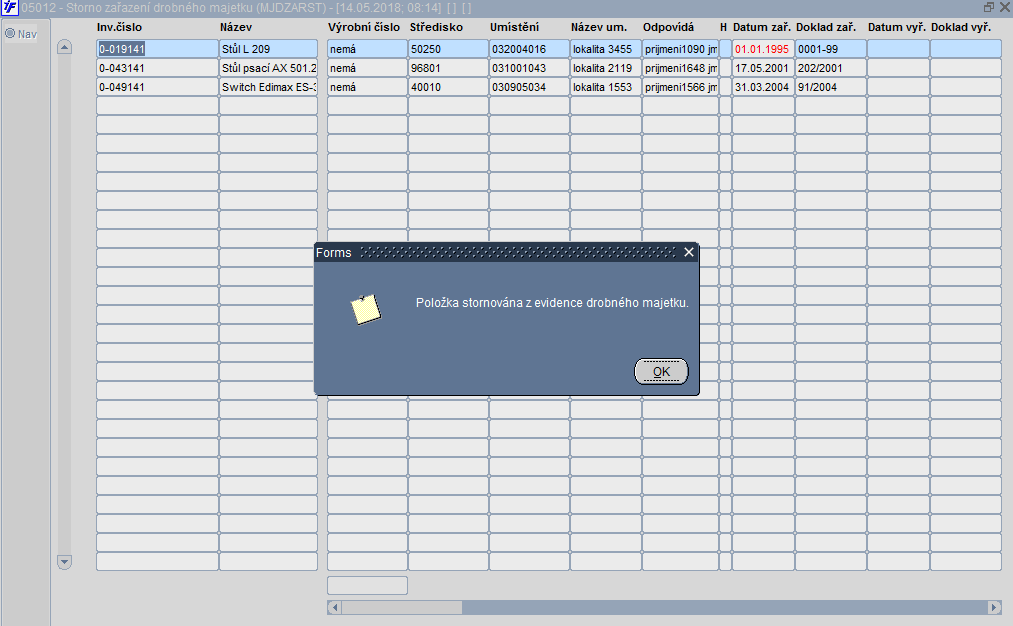Click the document cell 91/2004
Screen dimensions: 1013x626
831,87
